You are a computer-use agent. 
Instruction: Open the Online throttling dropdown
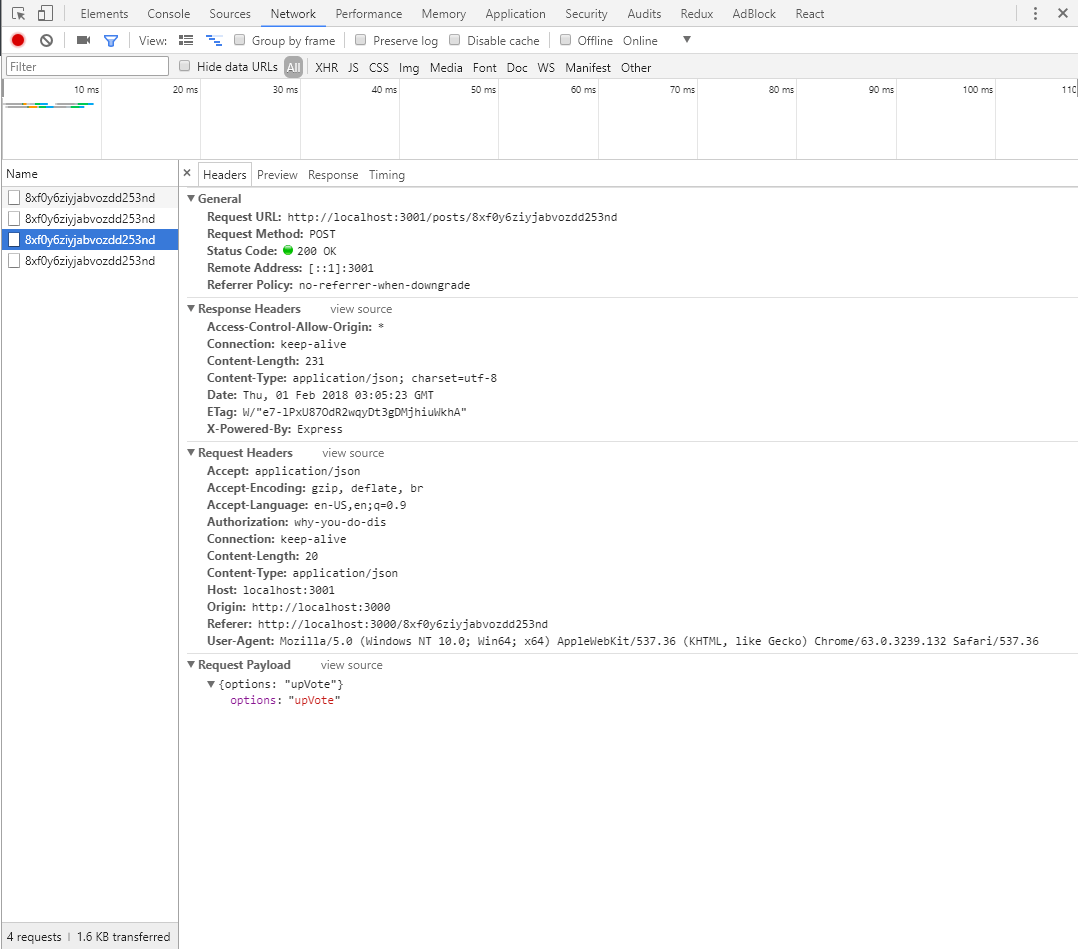686,40
